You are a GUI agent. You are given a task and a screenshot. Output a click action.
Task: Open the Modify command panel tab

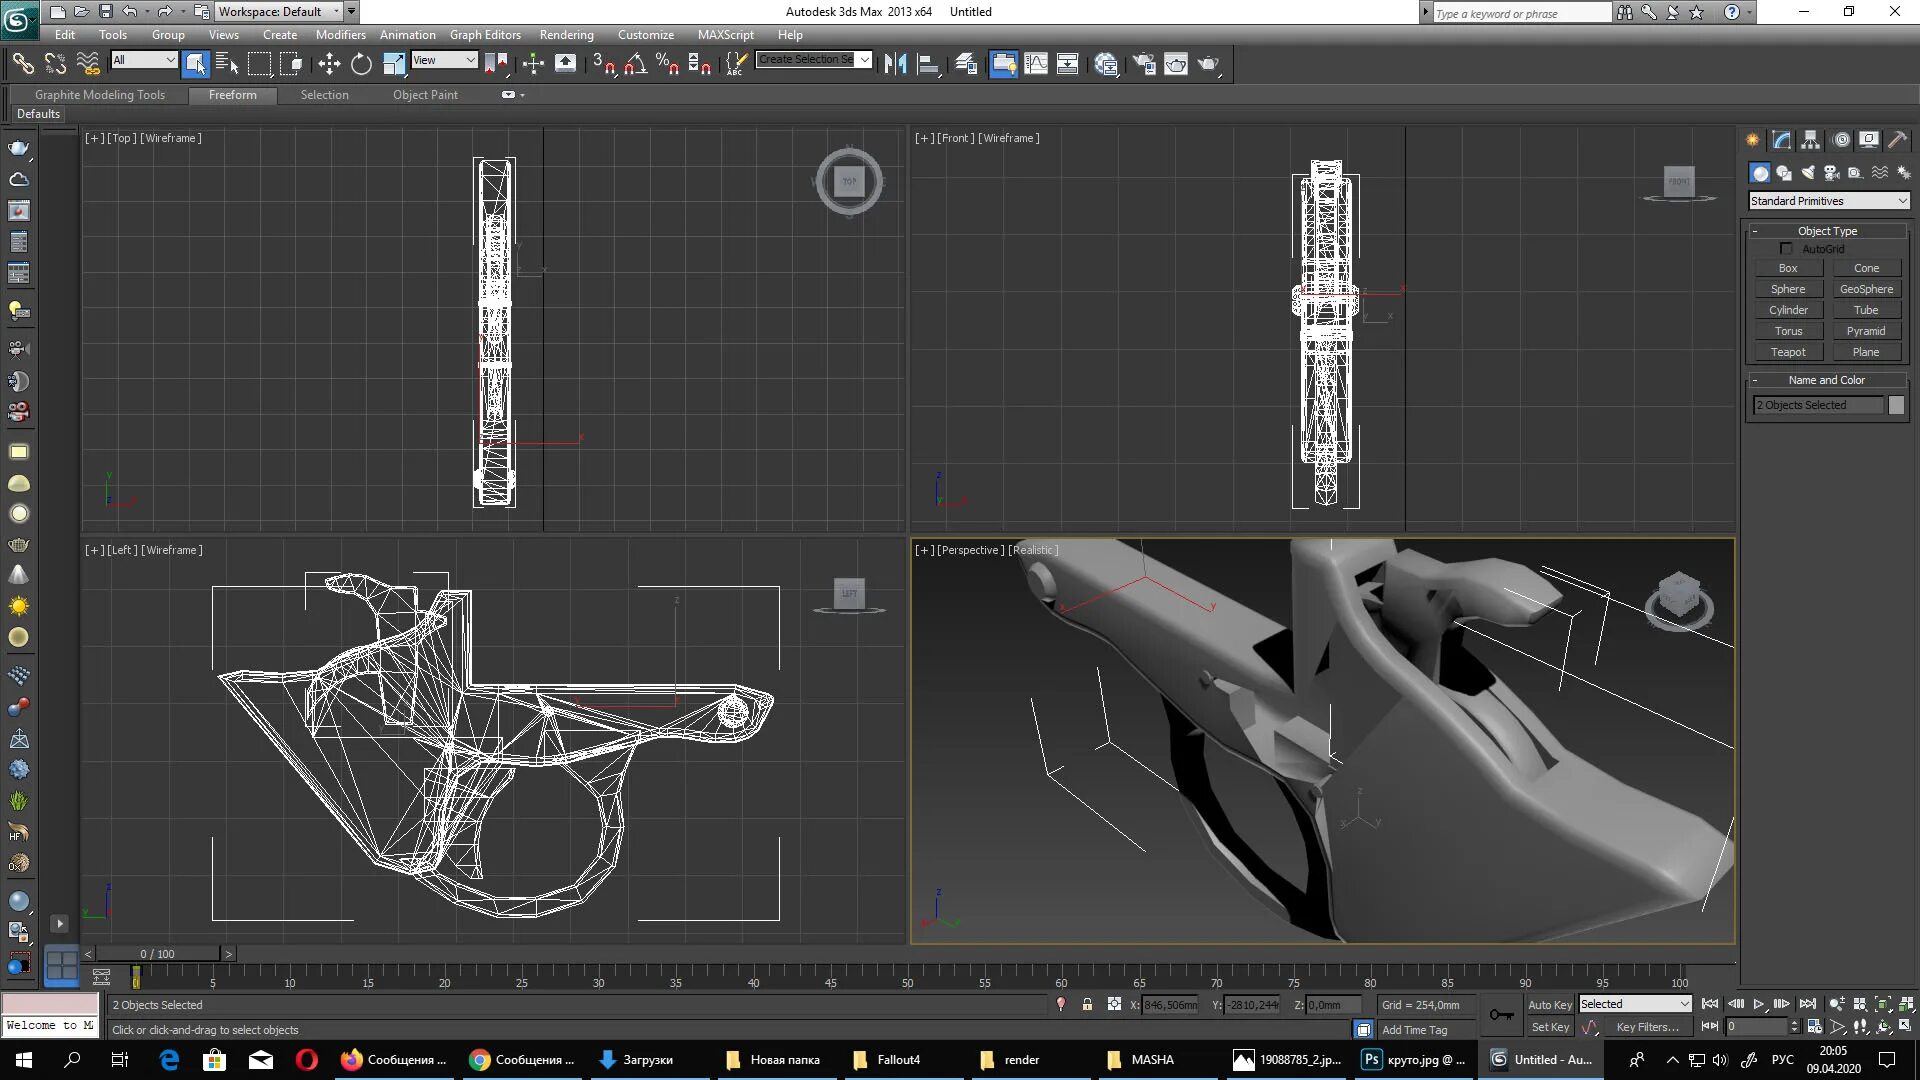[1781, 140]
